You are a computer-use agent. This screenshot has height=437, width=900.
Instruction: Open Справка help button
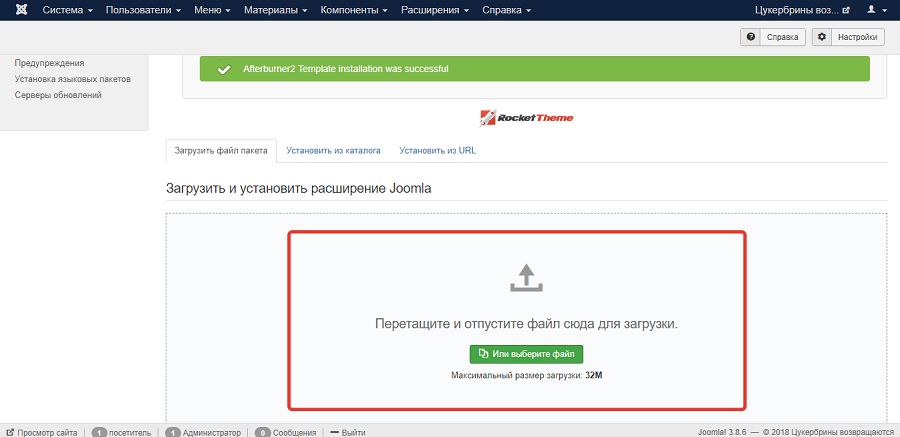(773, 37)
